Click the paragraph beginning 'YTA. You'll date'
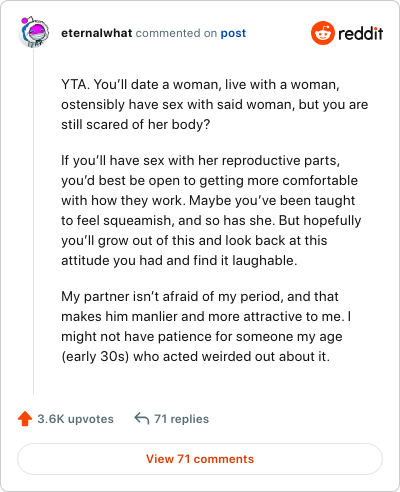This screenshot has height=492, width=400. 215,104
